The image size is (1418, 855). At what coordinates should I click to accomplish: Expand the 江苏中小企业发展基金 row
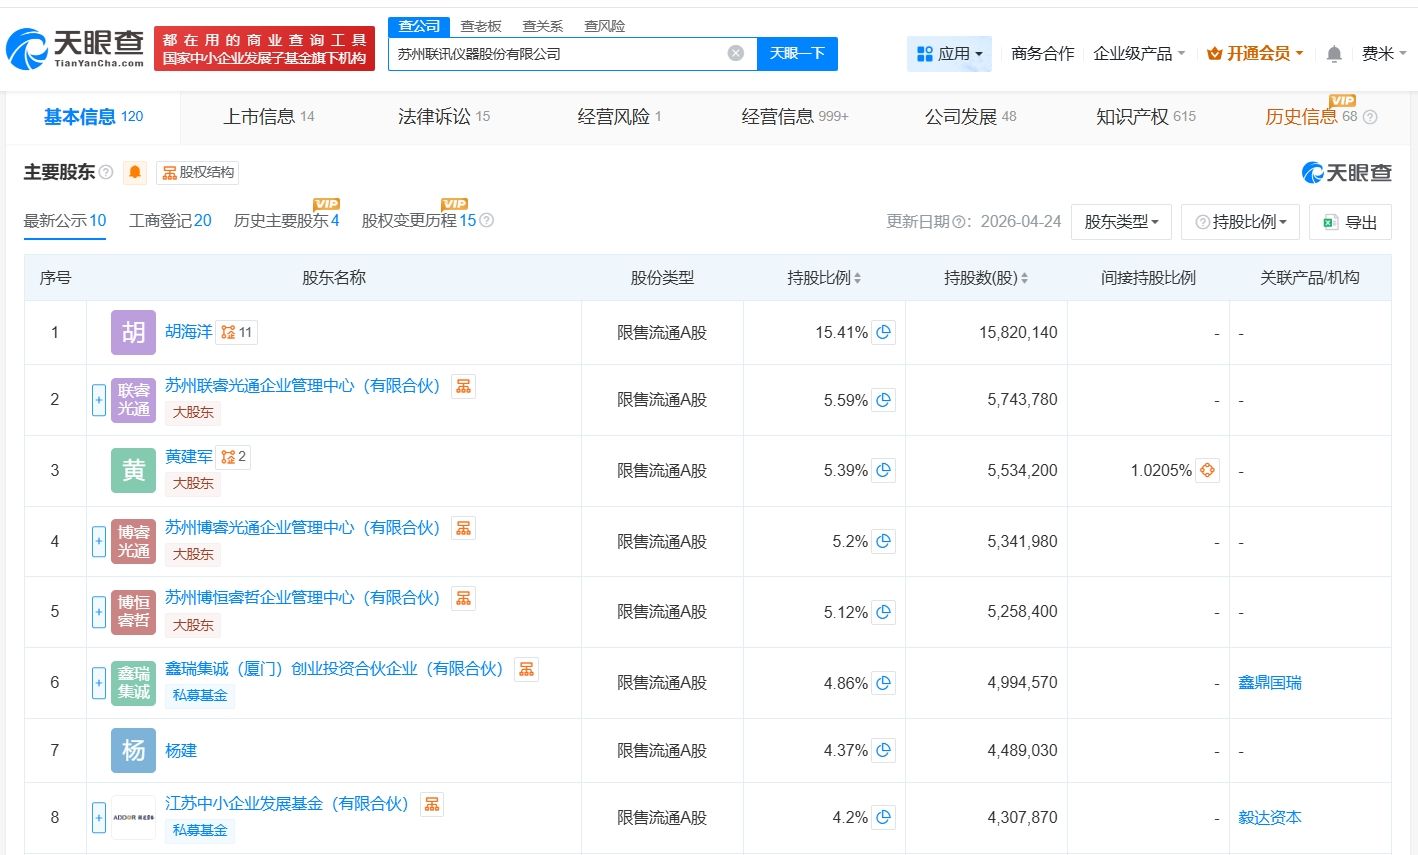coord(99,818)
